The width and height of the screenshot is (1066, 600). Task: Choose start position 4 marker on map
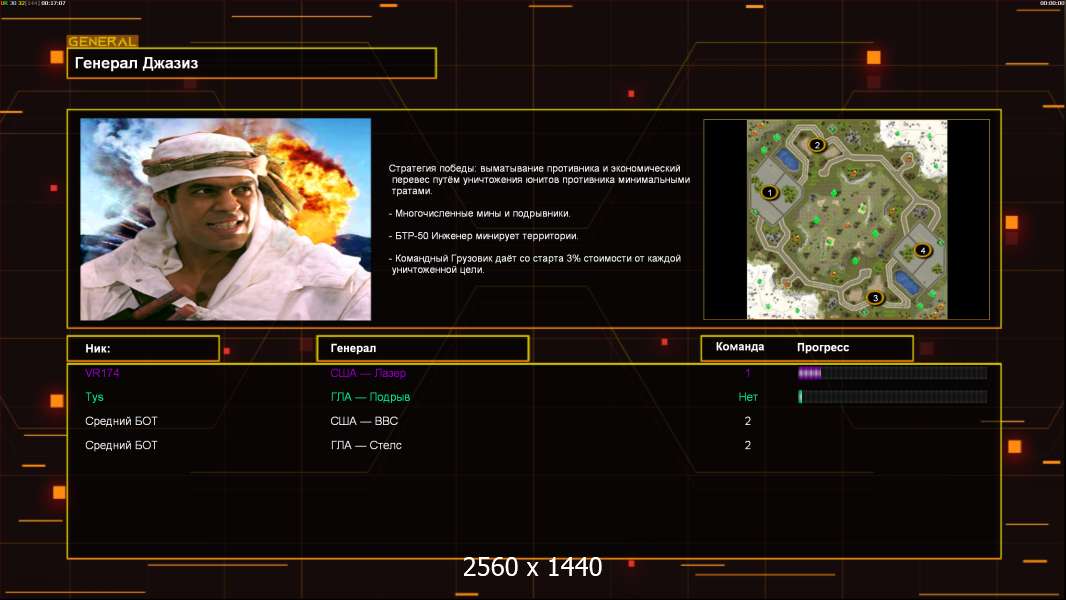click(x=922, y=250)
